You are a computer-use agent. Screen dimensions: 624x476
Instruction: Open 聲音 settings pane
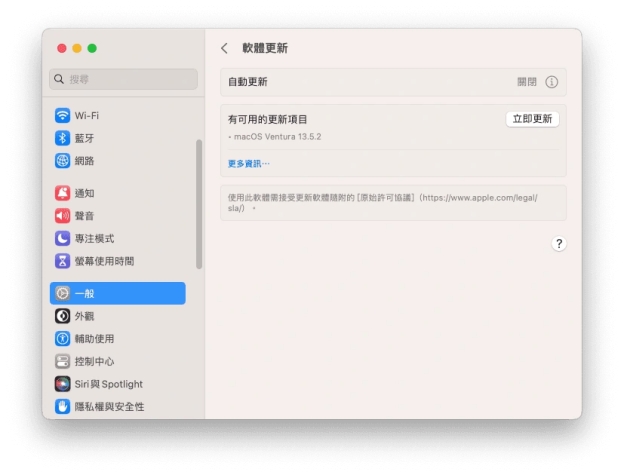84,216
